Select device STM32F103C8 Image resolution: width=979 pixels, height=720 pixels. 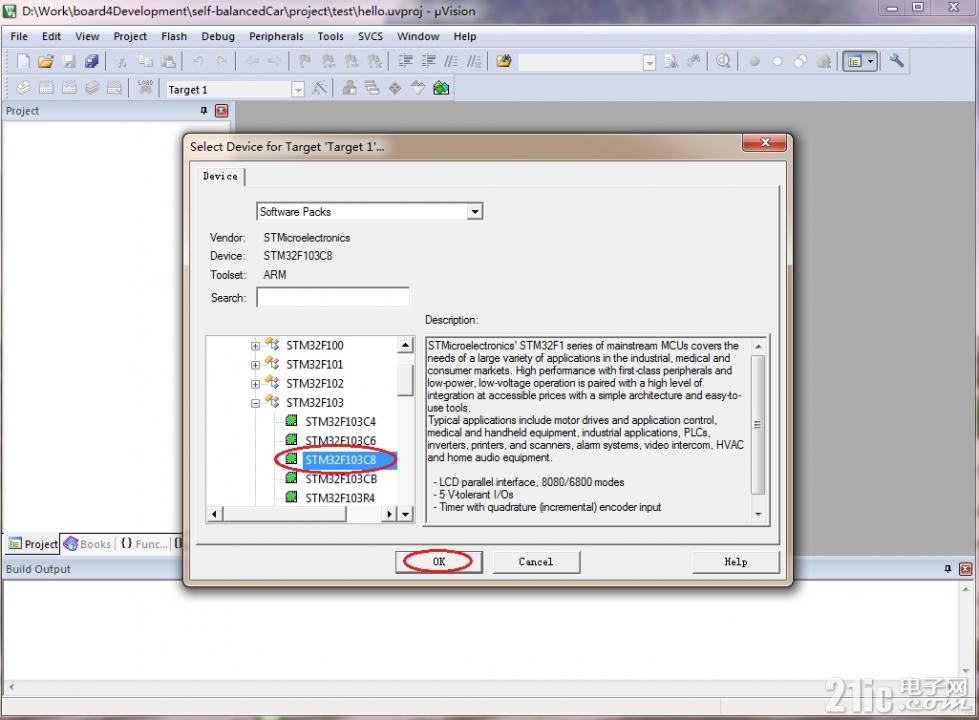coord(340,460)
